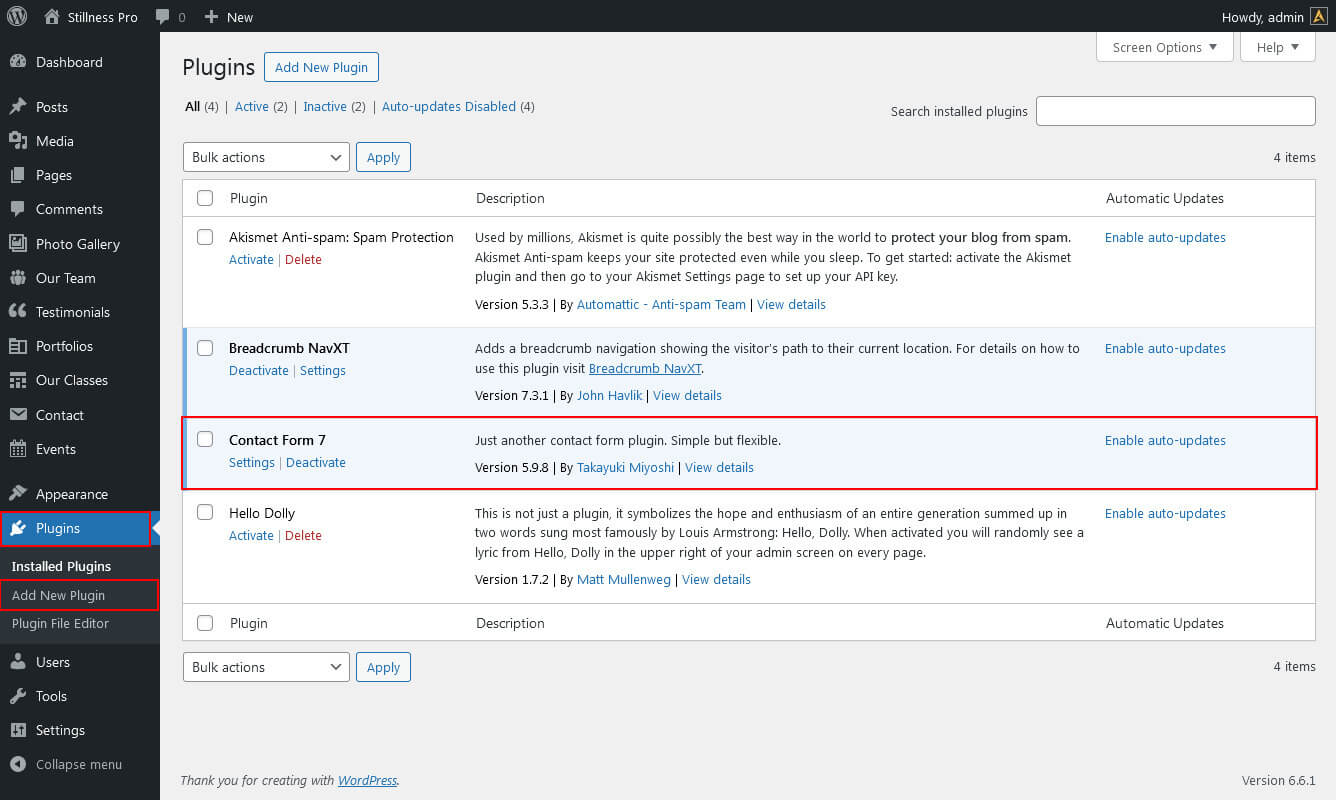Click the Portfolios icon in sidebar
This screenshot has width=1336, height=800.
click(18, 346)
